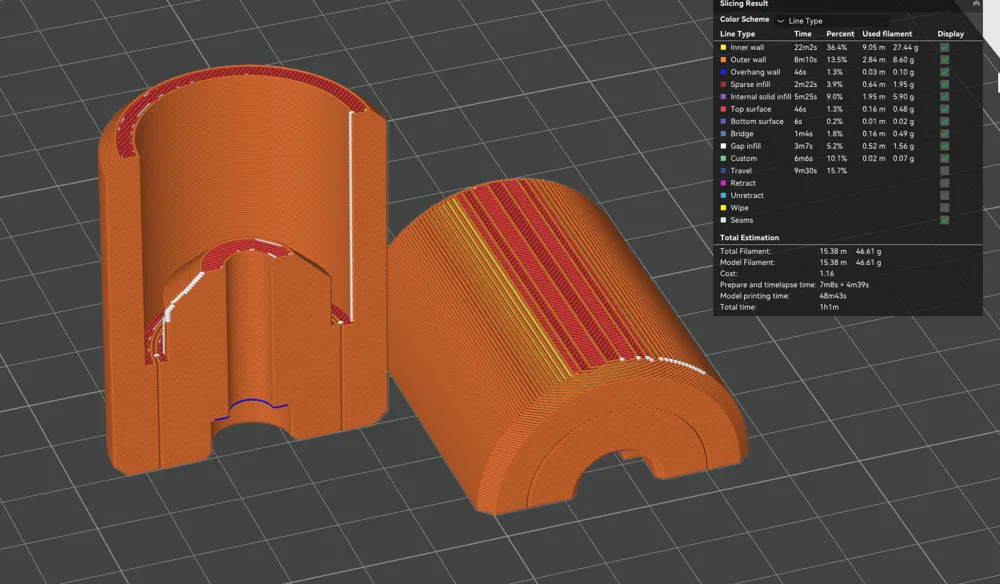The width and height of the screenshot is (1000, 584).
Task: Select the Inner wall row label
Action: 747,47
